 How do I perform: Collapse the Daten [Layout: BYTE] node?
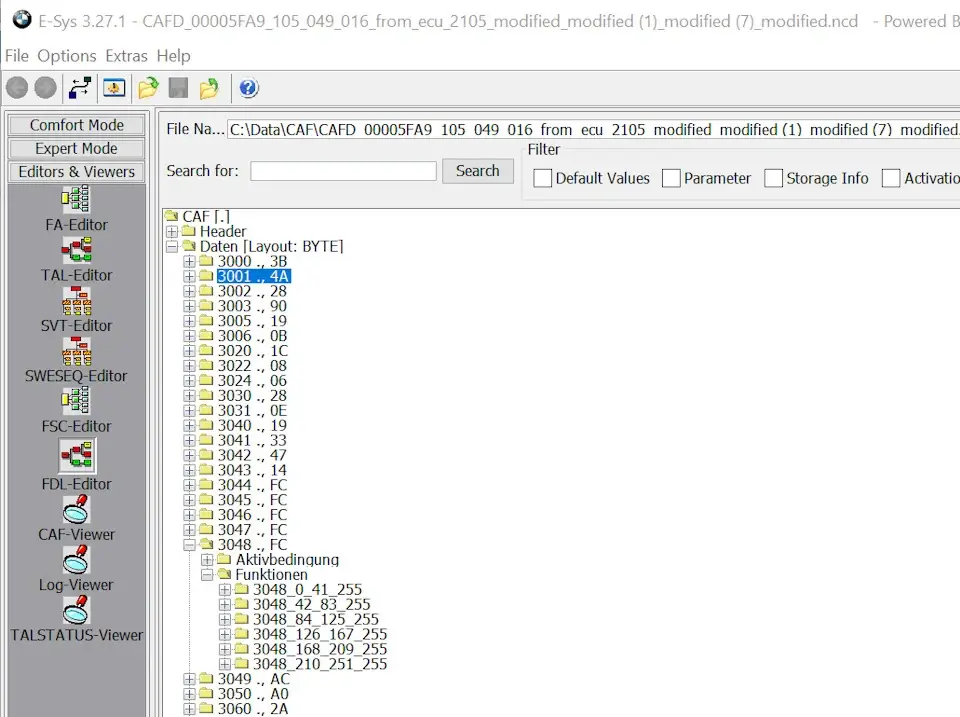(x=172, y=247)
